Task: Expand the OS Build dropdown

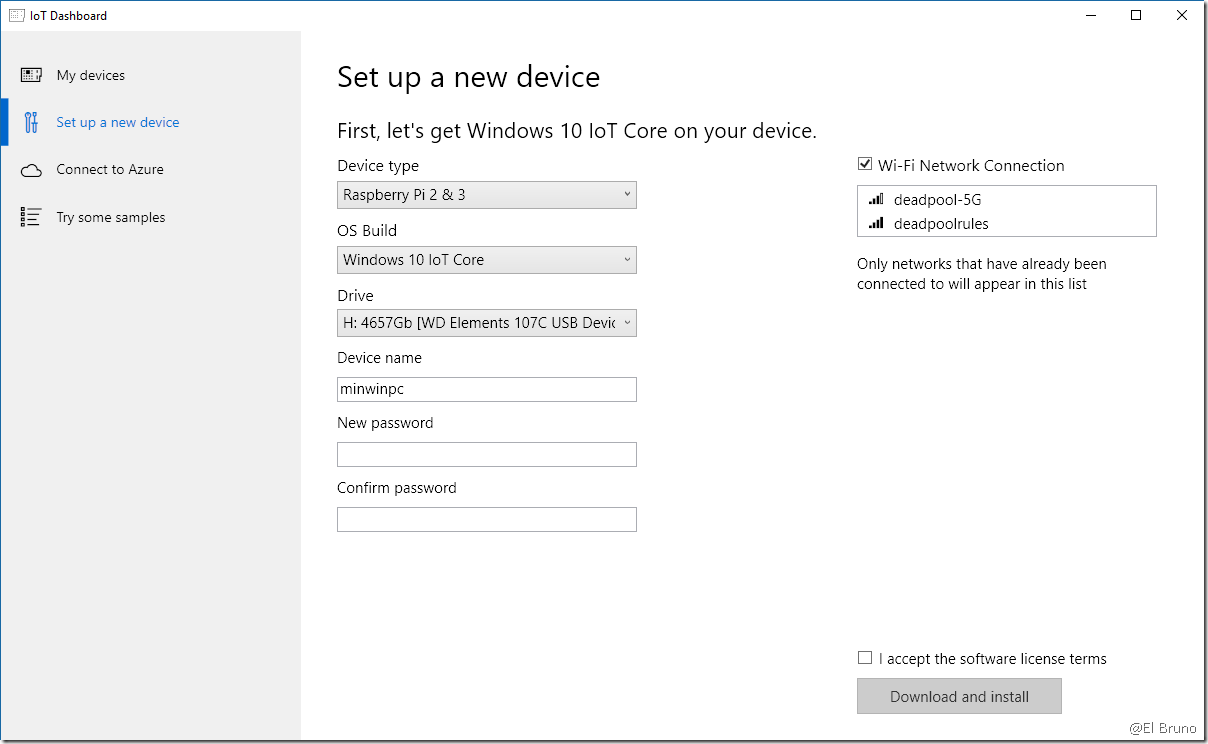Action: [x=486, y=260]
